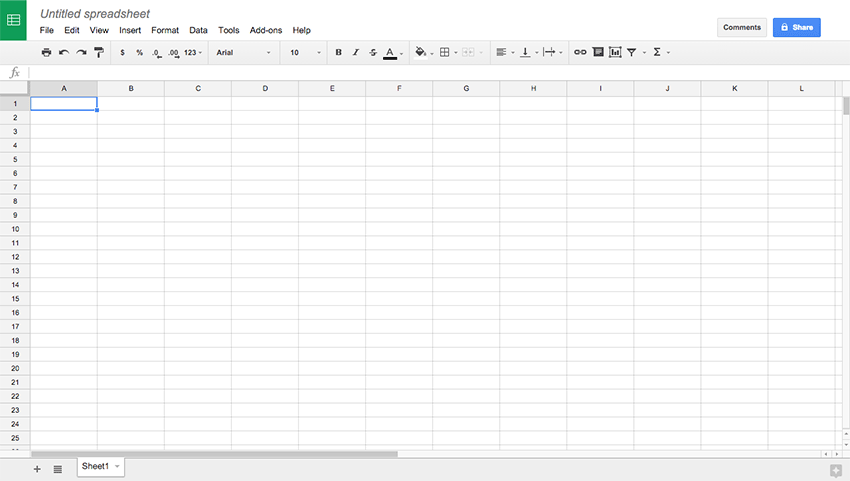The height and width of the screenshot is (481, 850).
Task: Open vertical align options
Action: point(525,53)
